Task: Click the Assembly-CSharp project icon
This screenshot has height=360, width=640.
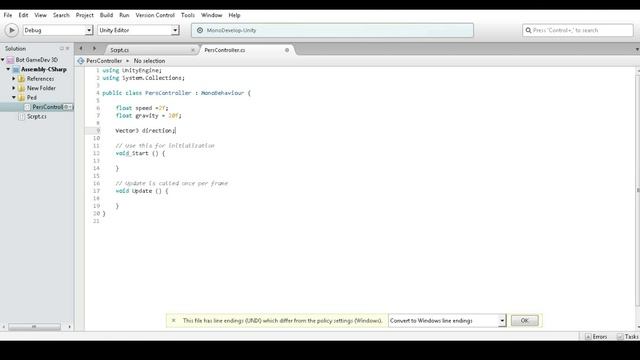Action: click(x=16, y=69)
